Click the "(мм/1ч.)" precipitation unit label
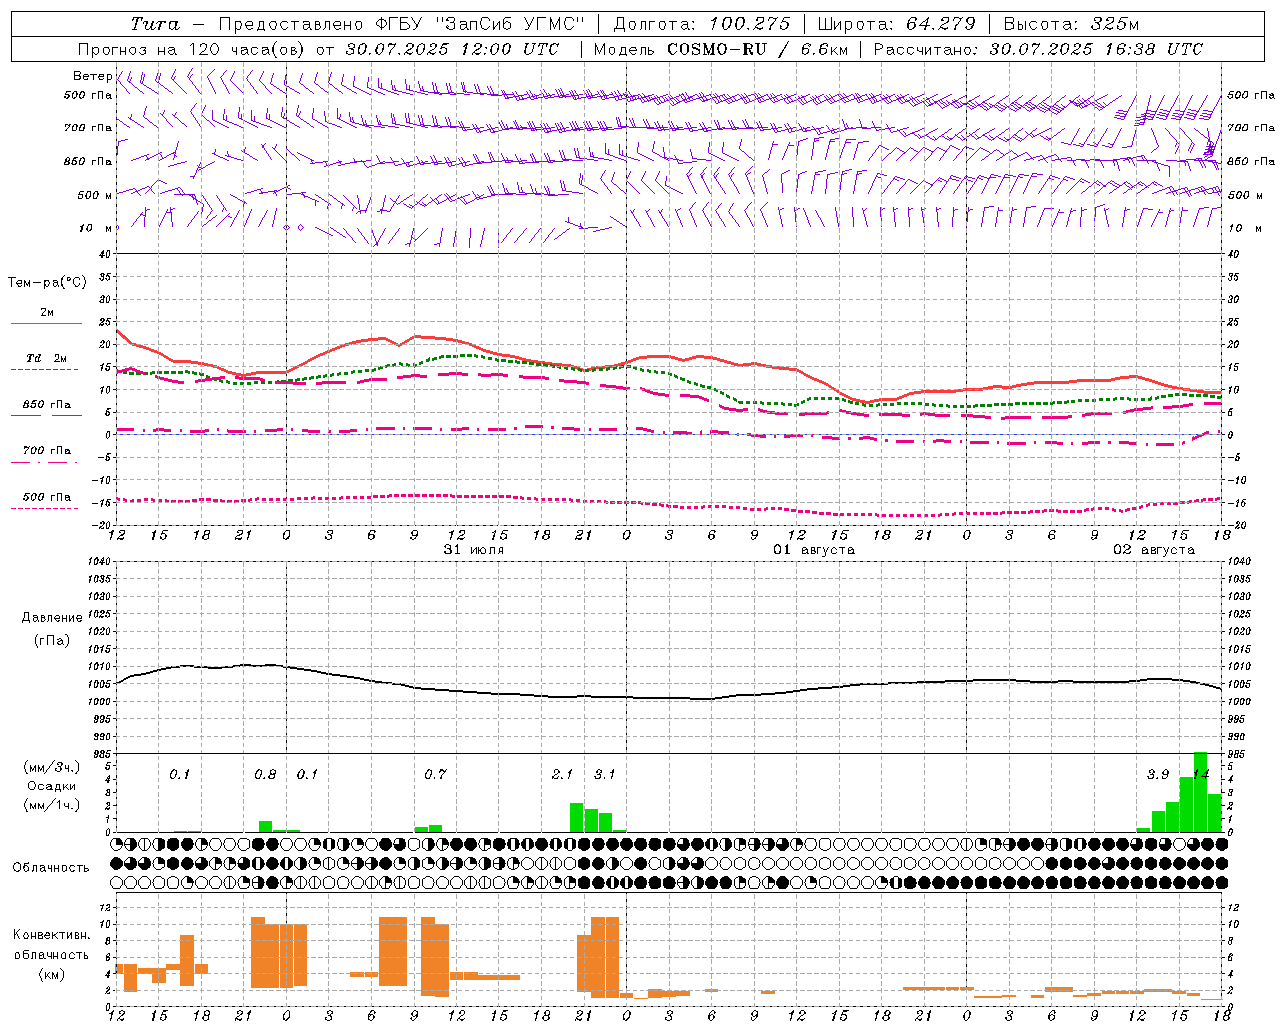1280x1024 pixels. (x=51, y=805)
